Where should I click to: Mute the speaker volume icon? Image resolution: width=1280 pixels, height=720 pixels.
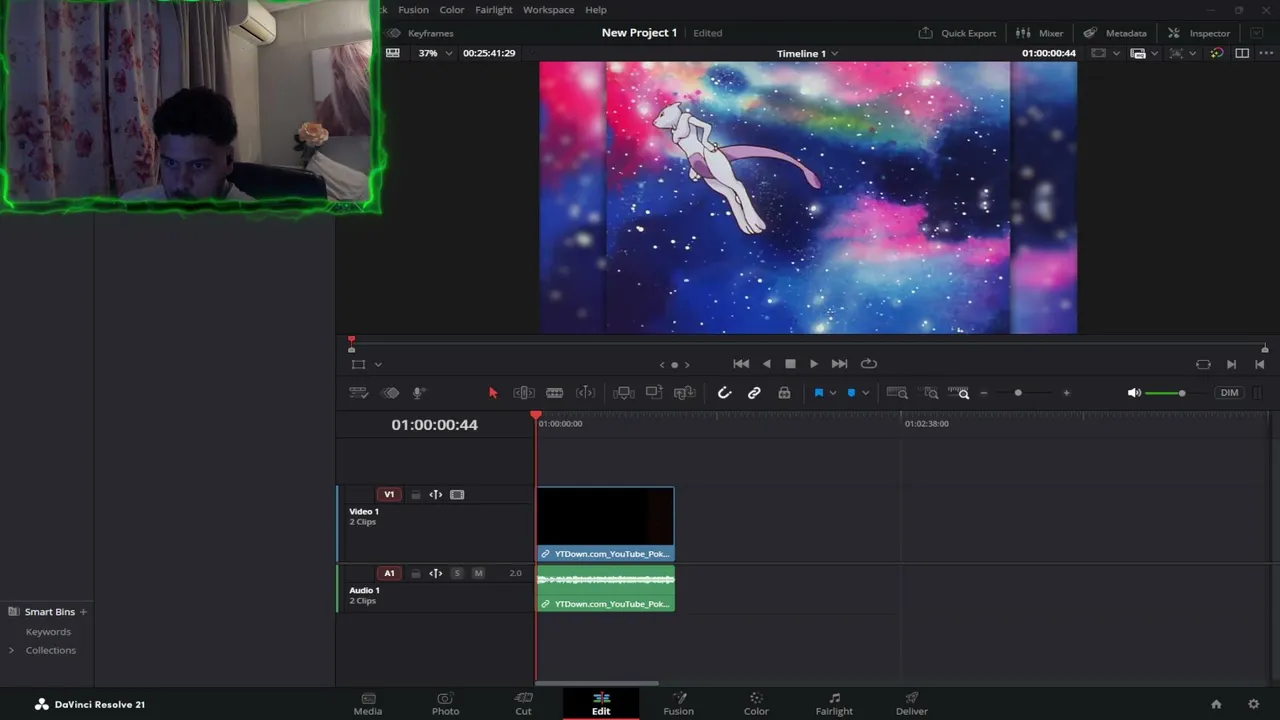(1134, 393)
